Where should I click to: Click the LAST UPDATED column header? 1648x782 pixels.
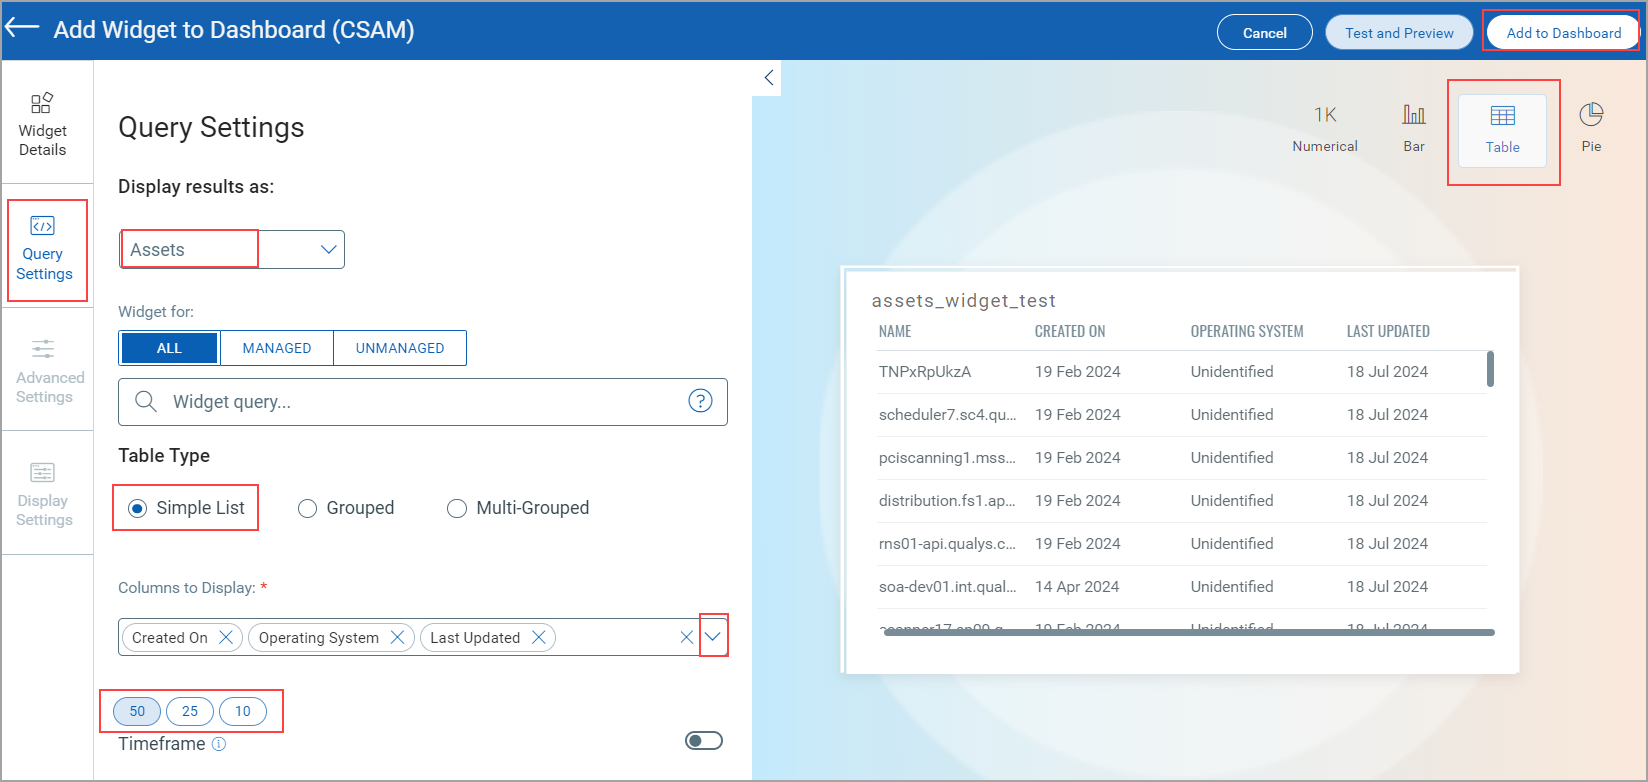click(x=1388, y=331)
